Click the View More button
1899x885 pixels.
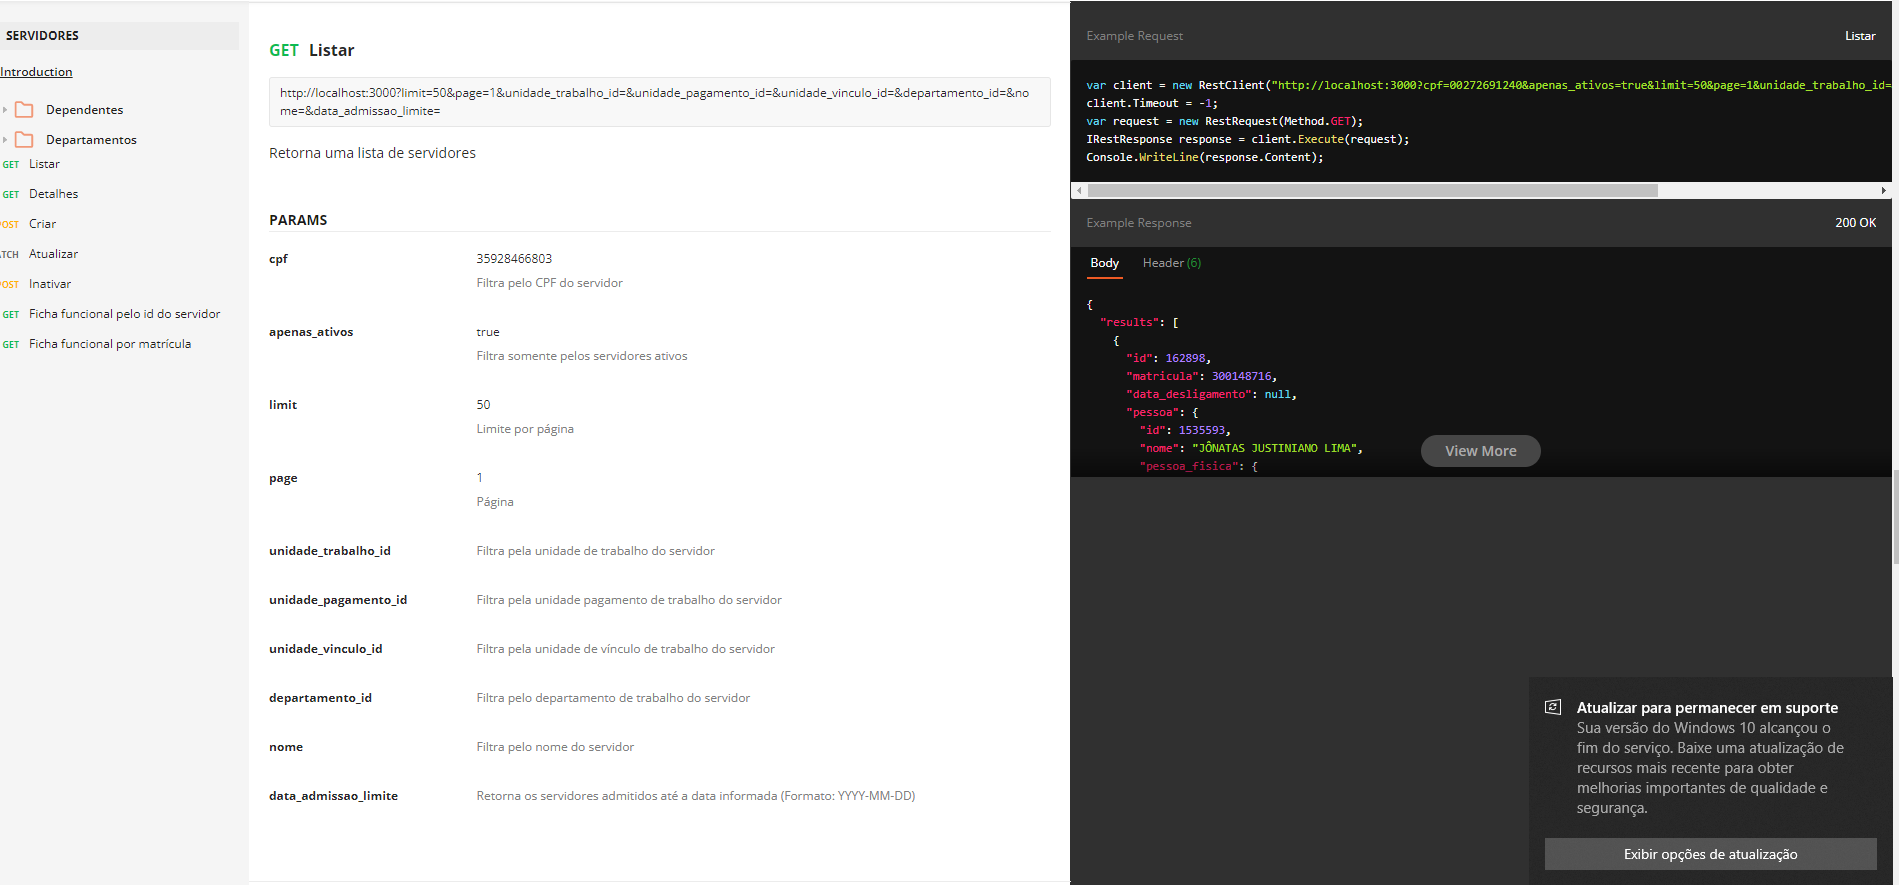click(1481, 451)
